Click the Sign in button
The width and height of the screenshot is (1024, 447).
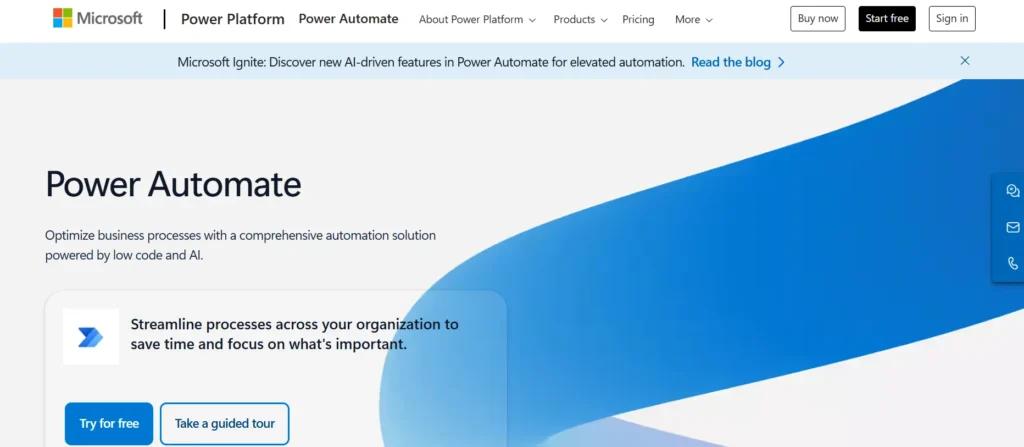(952, 19)
